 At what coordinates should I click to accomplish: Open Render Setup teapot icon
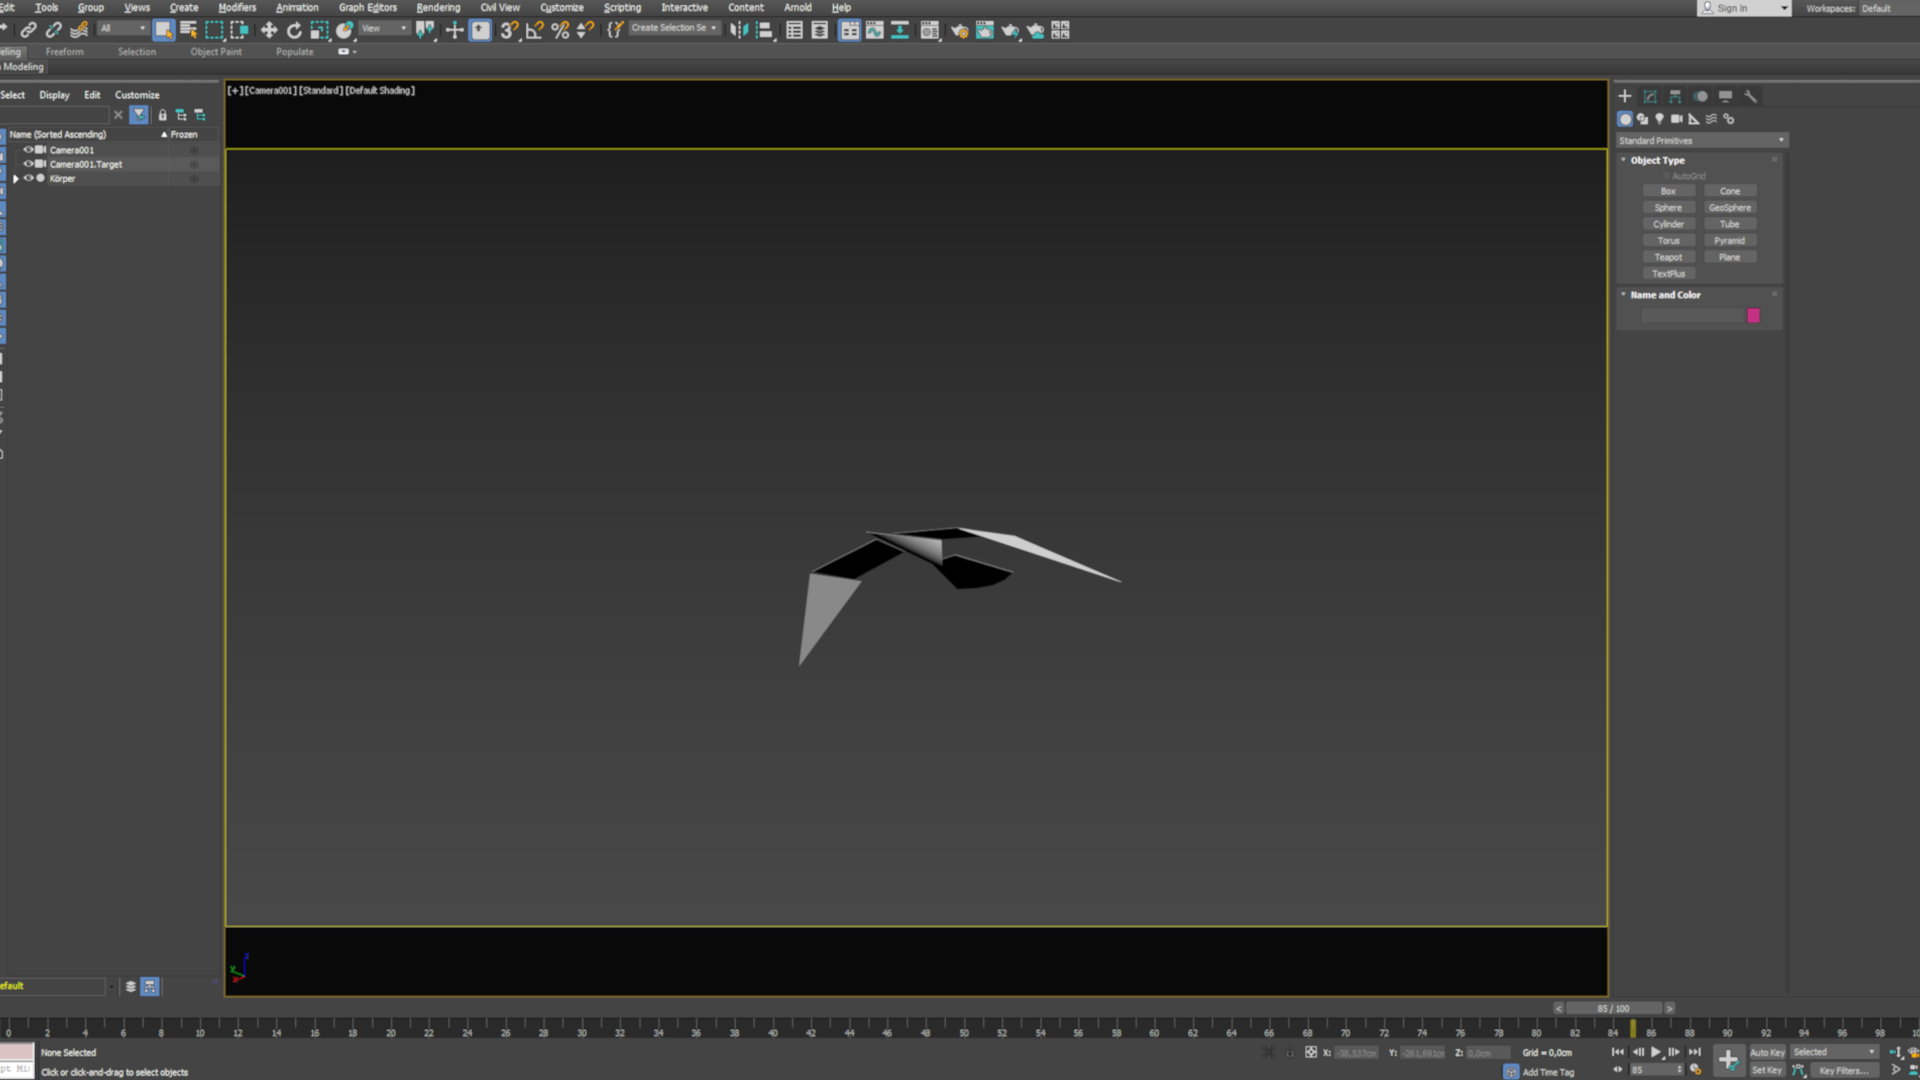pyautogui.click(x=959, y=30)
